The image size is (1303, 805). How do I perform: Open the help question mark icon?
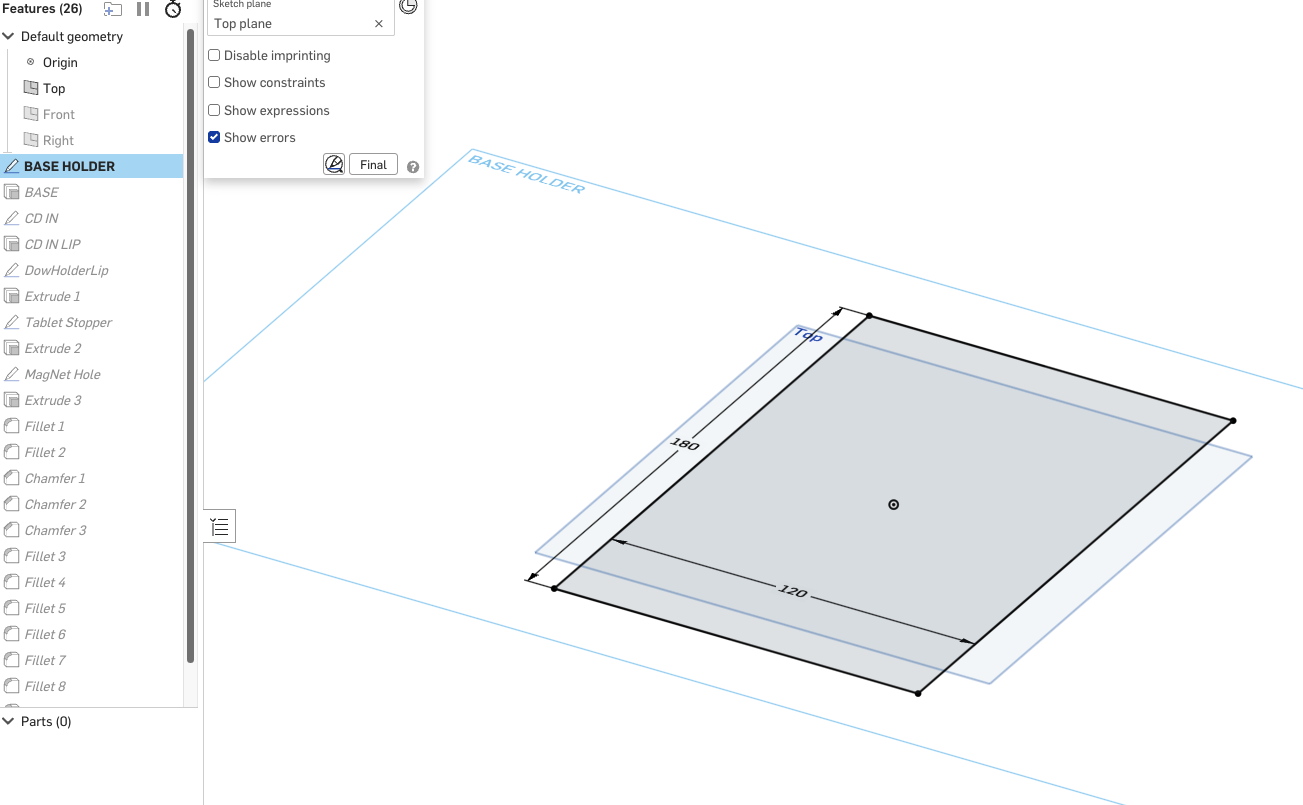pos(413,167)
